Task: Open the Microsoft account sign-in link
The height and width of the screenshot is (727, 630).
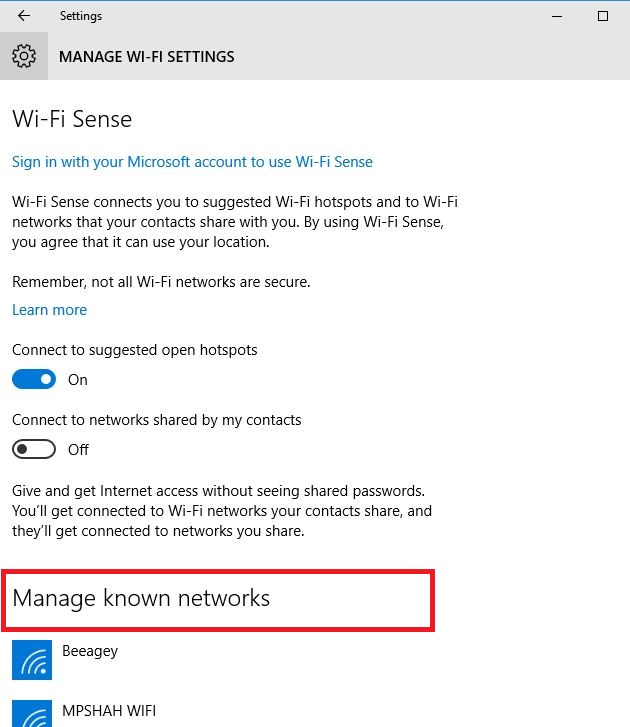Action: [192, 162]
